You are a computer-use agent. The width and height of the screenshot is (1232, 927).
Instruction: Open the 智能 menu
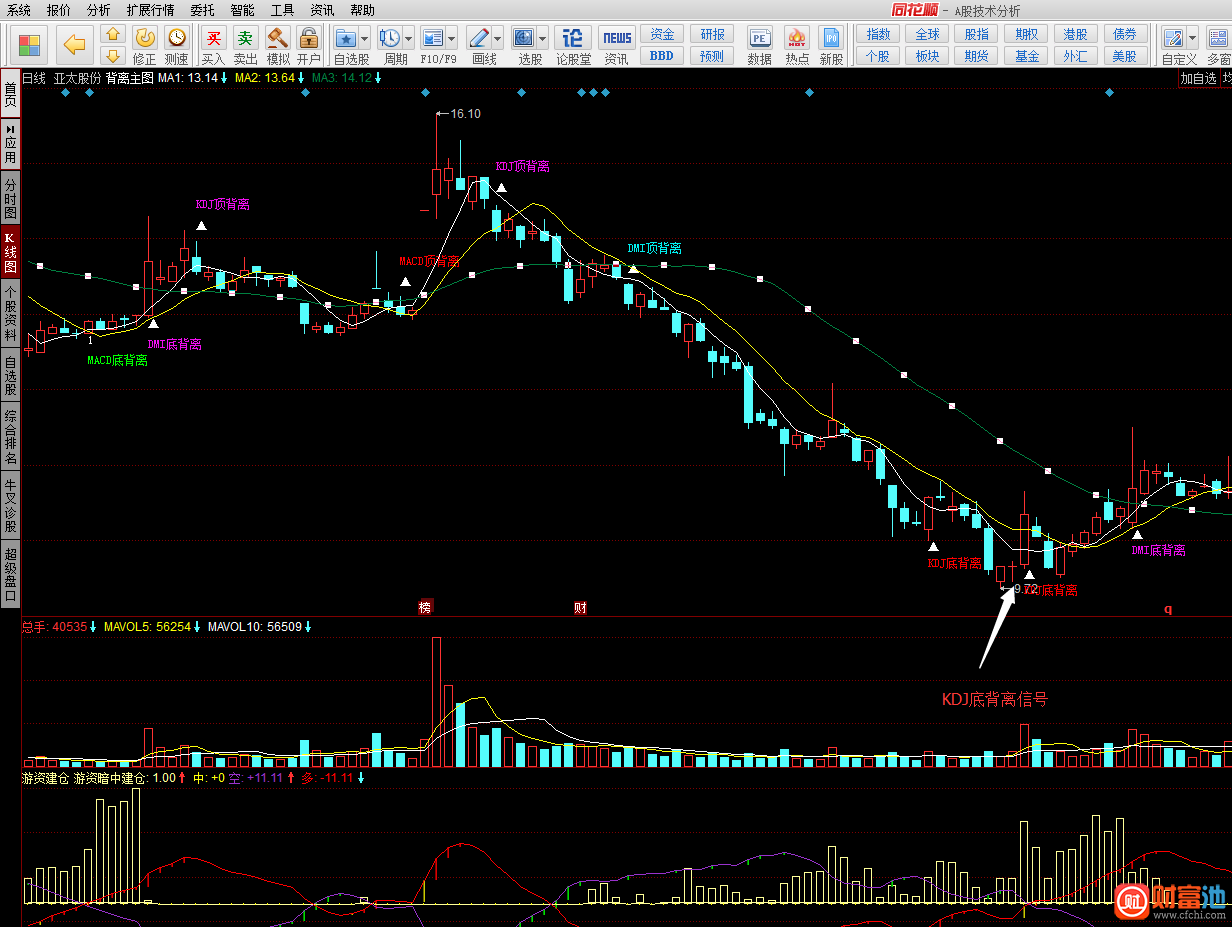coord(242,10)
